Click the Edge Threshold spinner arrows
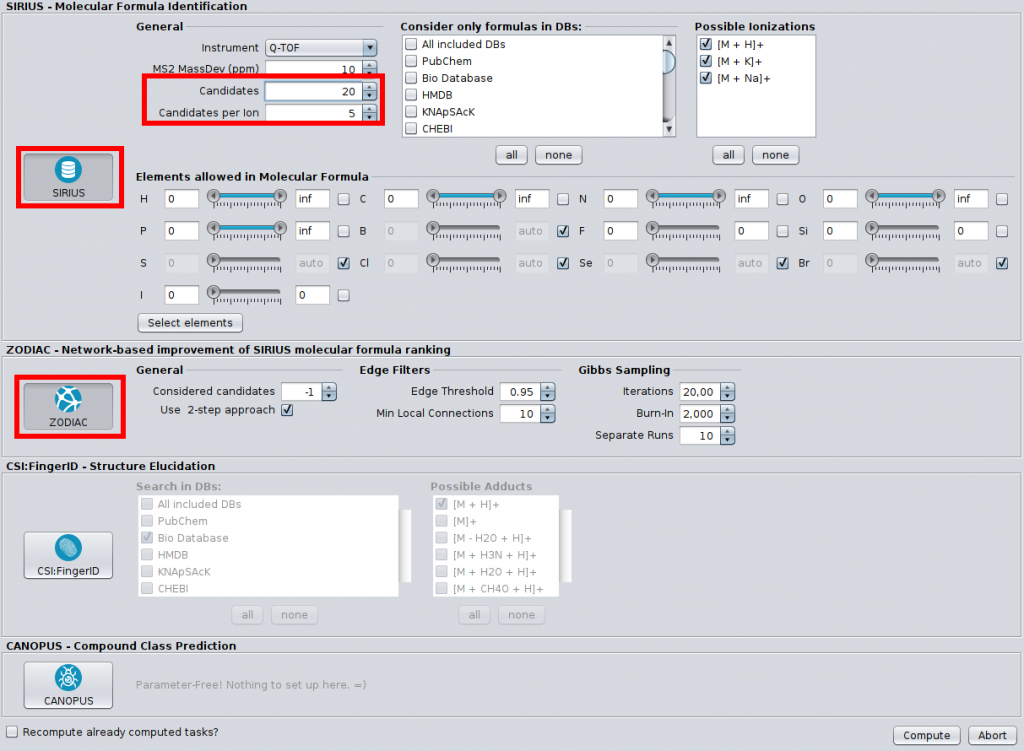This screenshot has width=1024, height=751. coord(549,392)
